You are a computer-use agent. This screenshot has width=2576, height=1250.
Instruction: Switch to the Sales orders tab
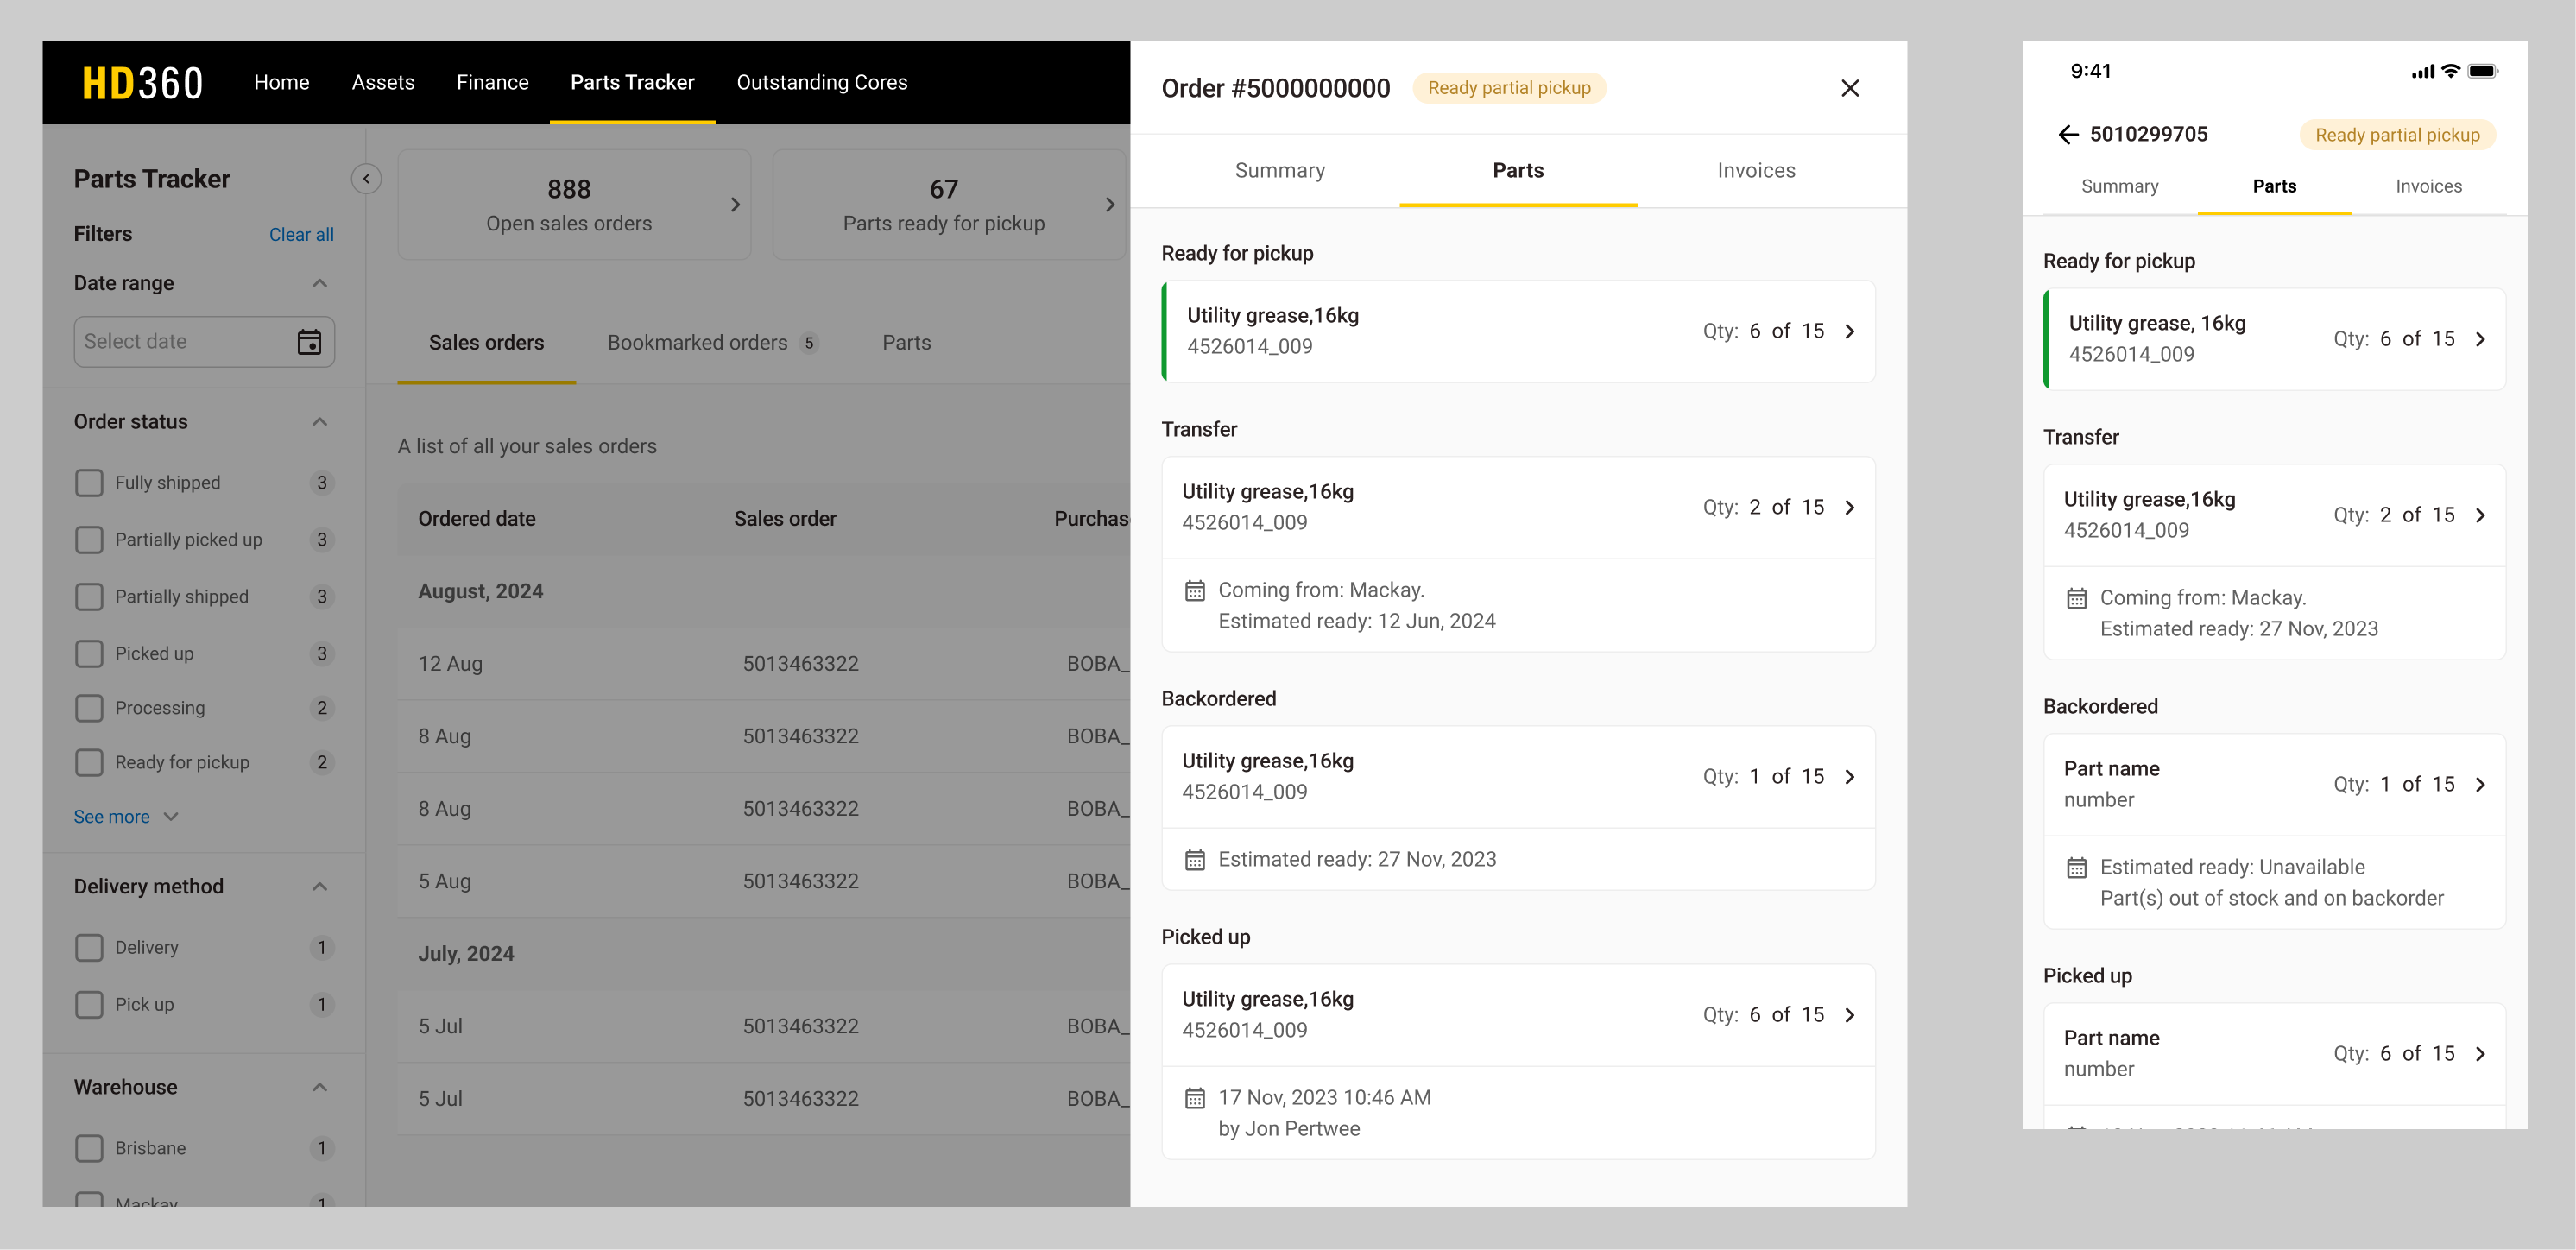click(486, 343)
